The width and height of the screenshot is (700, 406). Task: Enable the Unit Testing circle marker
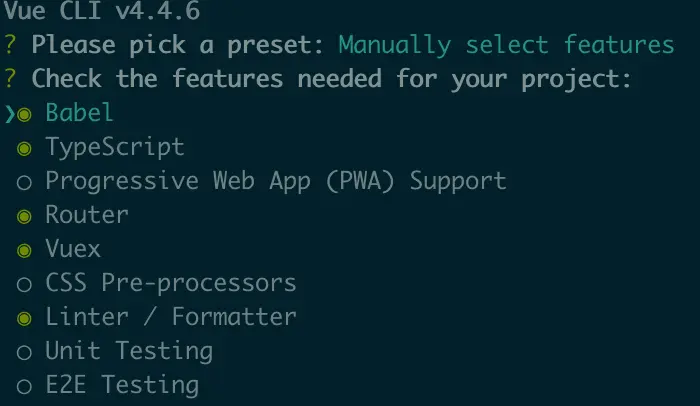pos(25,352)
